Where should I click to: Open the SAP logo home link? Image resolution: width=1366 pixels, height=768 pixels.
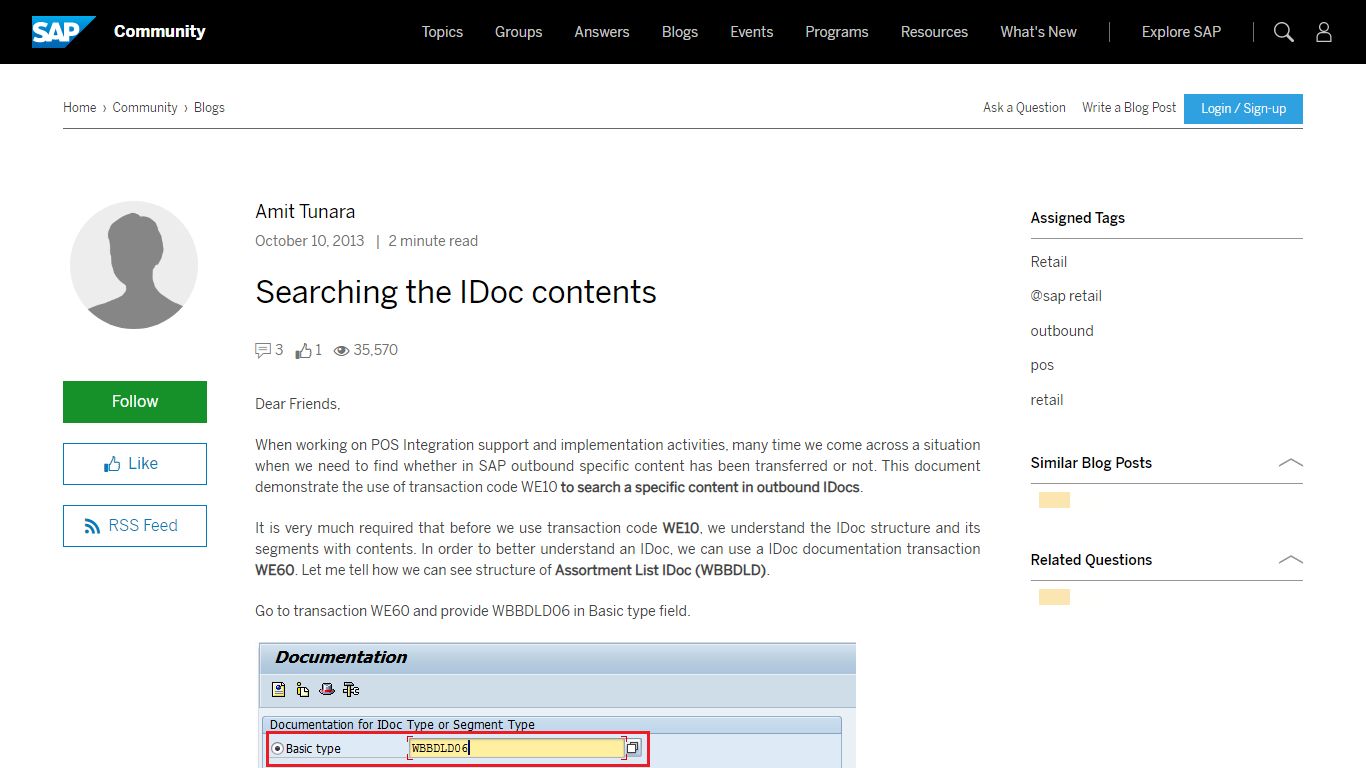[63, 32]
